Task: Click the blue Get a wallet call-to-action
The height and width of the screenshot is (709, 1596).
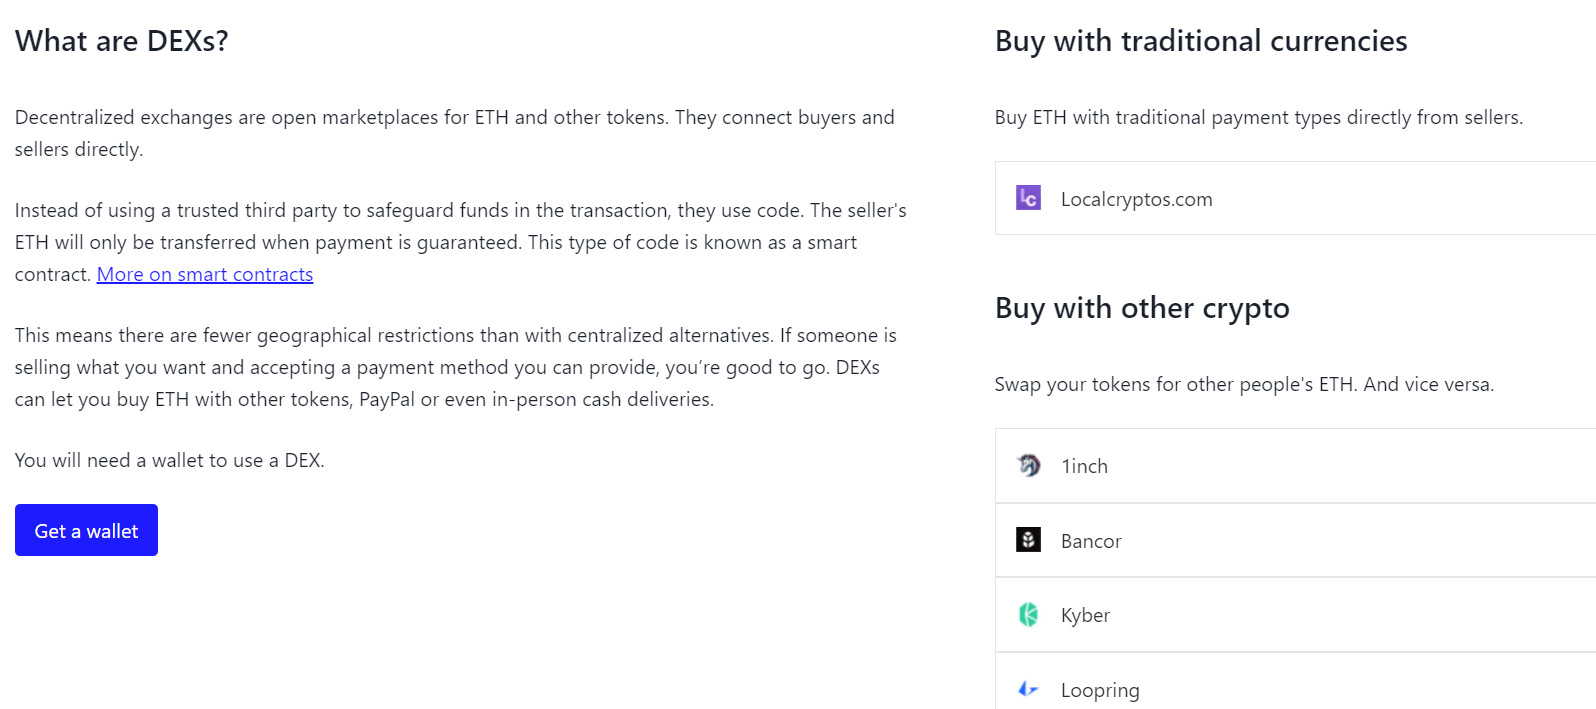Action: (x=86, y=530)
